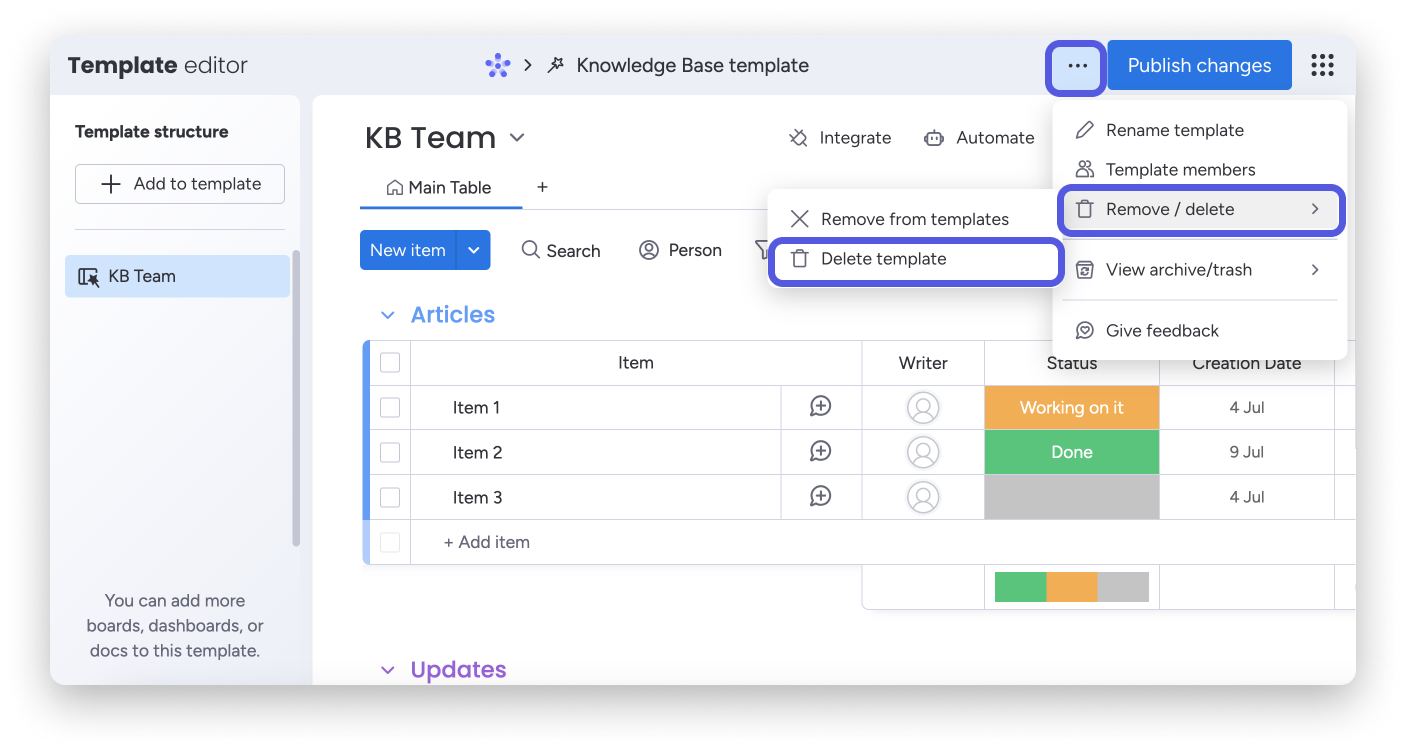This screenshot has width=1406, height=750.
Task: Click the Automate icon
Action: point(935,137)
